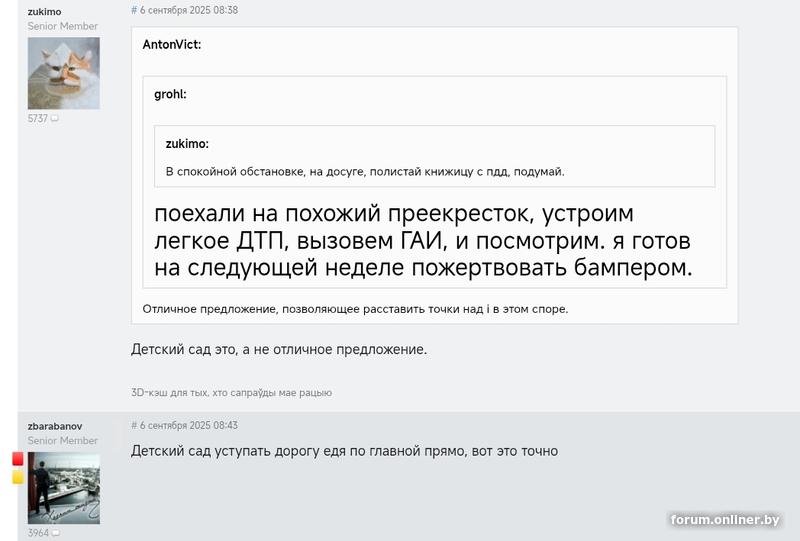The image size is (800, 541).
Task: Click the zukimo name in the innermost quote
Action: [x=187, y=144]
